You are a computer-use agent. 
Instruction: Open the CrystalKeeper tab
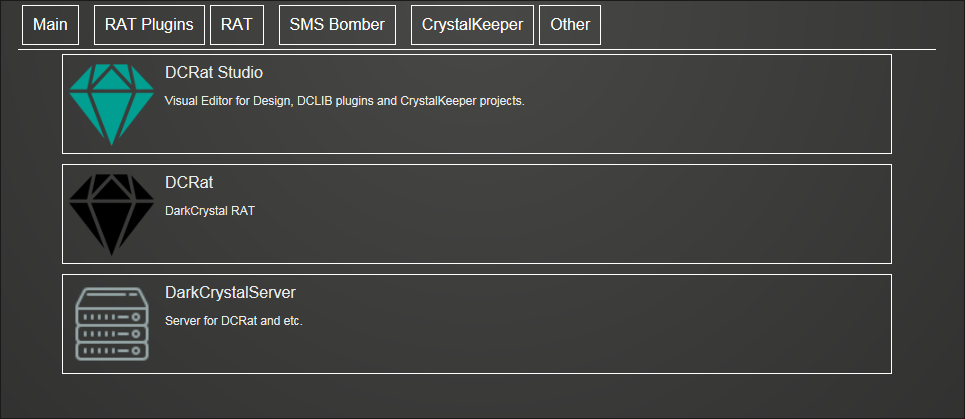(x=473, y=25)
